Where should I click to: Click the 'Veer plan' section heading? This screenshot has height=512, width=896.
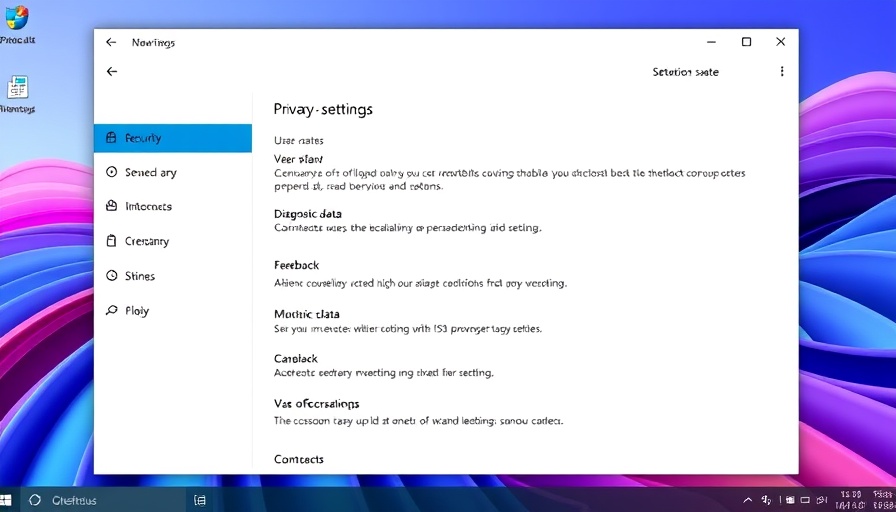tap(298, 159)
